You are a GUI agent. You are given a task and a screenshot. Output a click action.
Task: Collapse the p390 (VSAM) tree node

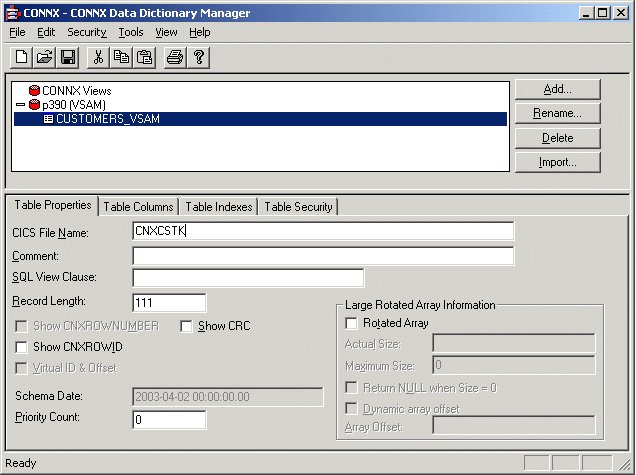(x=20, y=105)
